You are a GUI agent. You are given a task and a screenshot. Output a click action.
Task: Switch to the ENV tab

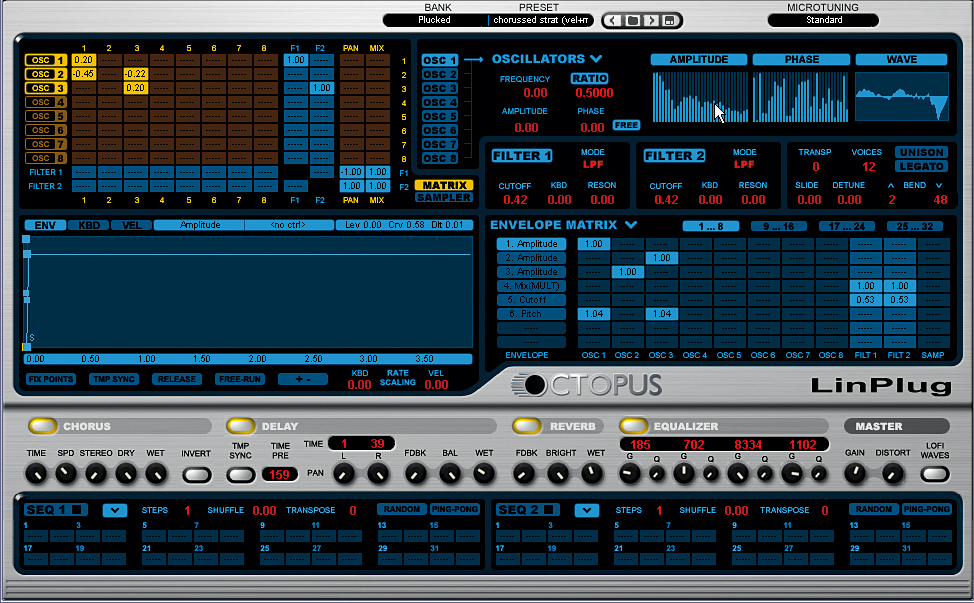pyautogui.click(x=45, y=225)
